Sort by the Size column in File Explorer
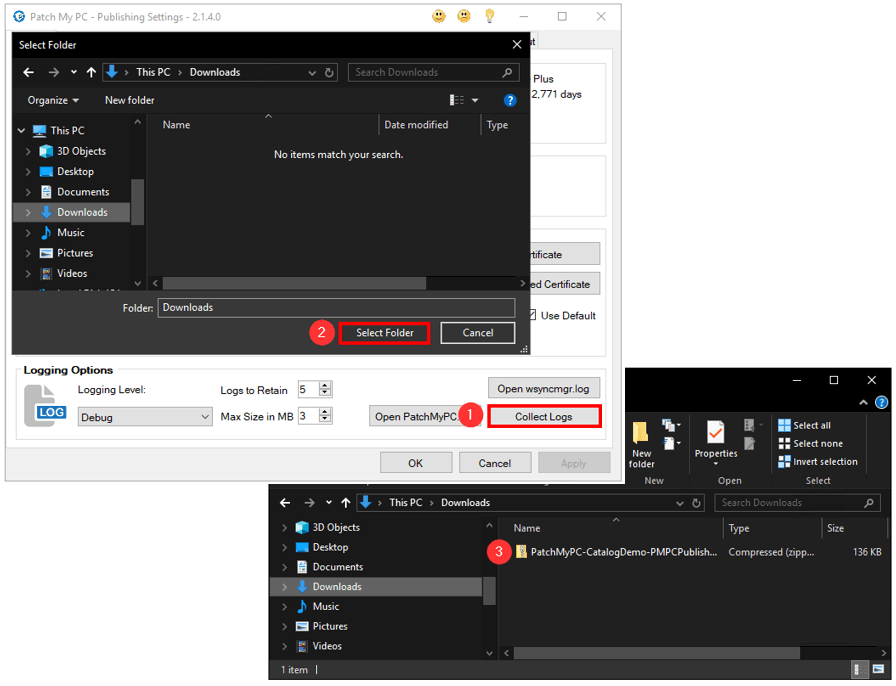Viewport: 896px width, 686px height. point(835,528)
